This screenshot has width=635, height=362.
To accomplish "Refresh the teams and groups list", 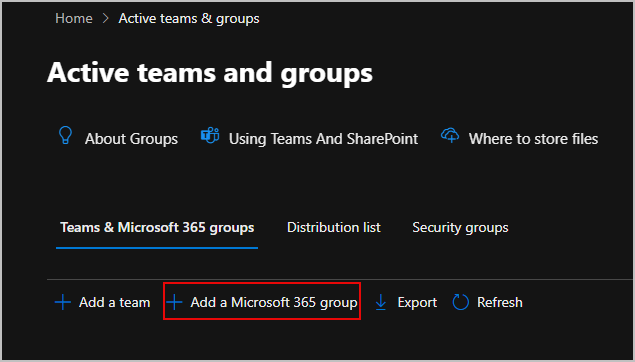I will point(488,302).
